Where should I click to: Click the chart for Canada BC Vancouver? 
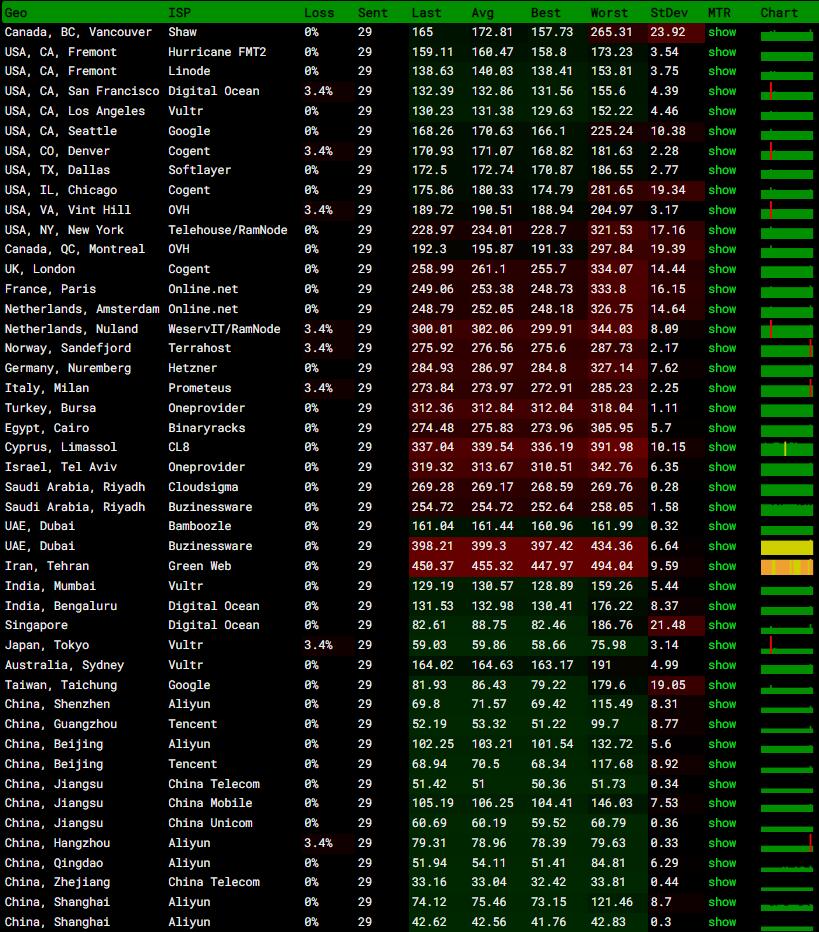pos(787,35)
